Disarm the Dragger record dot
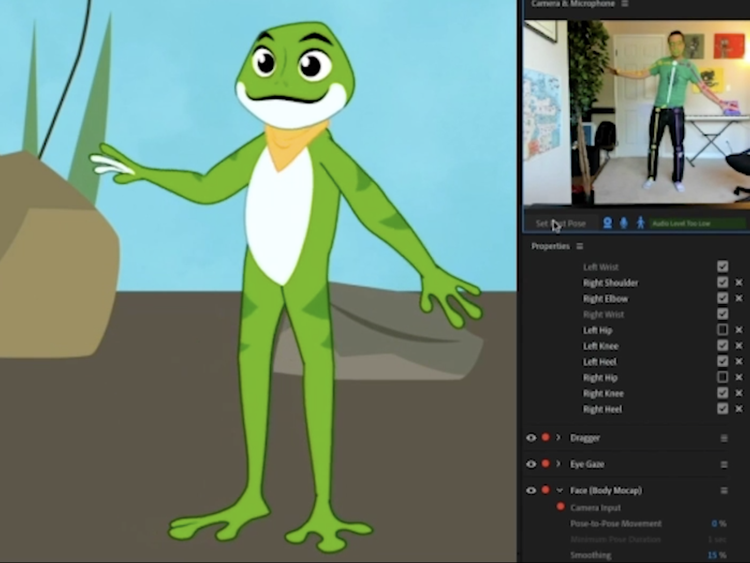 [x=545, y=437]
